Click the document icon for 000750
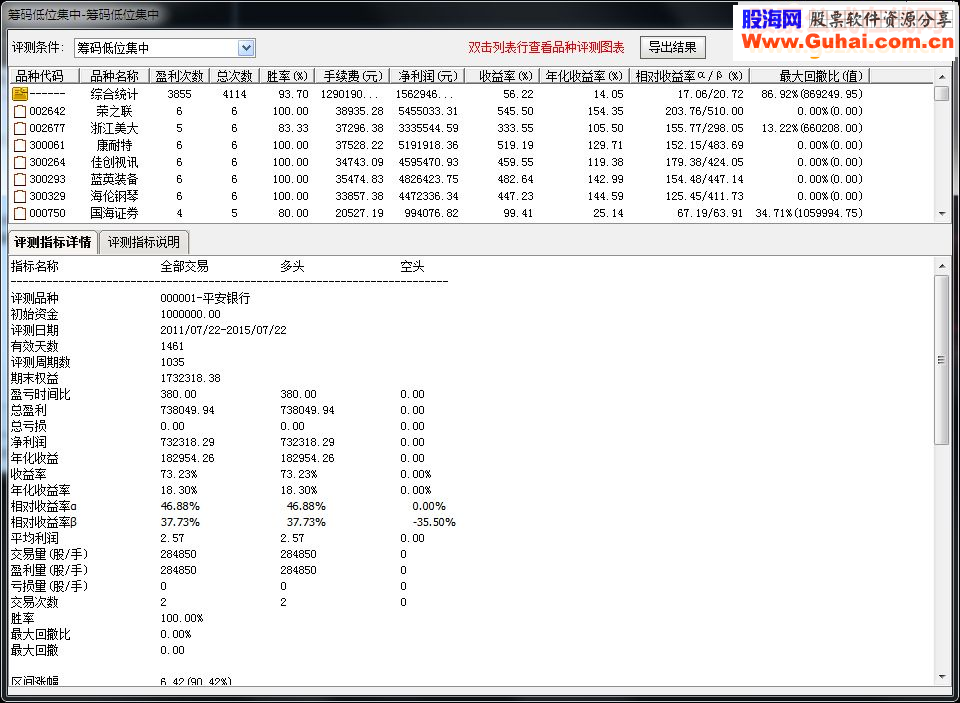This screenshot has width=960, height=703. pos(20,214)
